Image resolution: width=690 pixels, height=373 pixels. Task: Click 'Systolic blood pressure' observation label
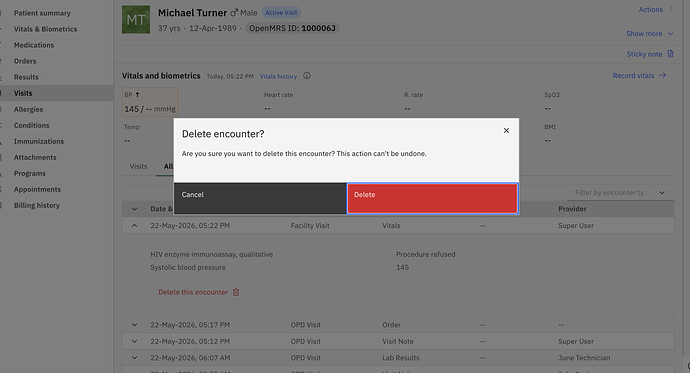[188, 267]
